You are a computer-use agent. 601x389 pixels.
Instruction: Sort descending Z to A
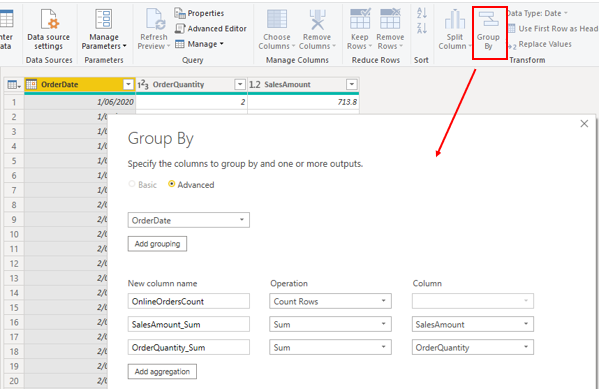(x=422, y=28)
